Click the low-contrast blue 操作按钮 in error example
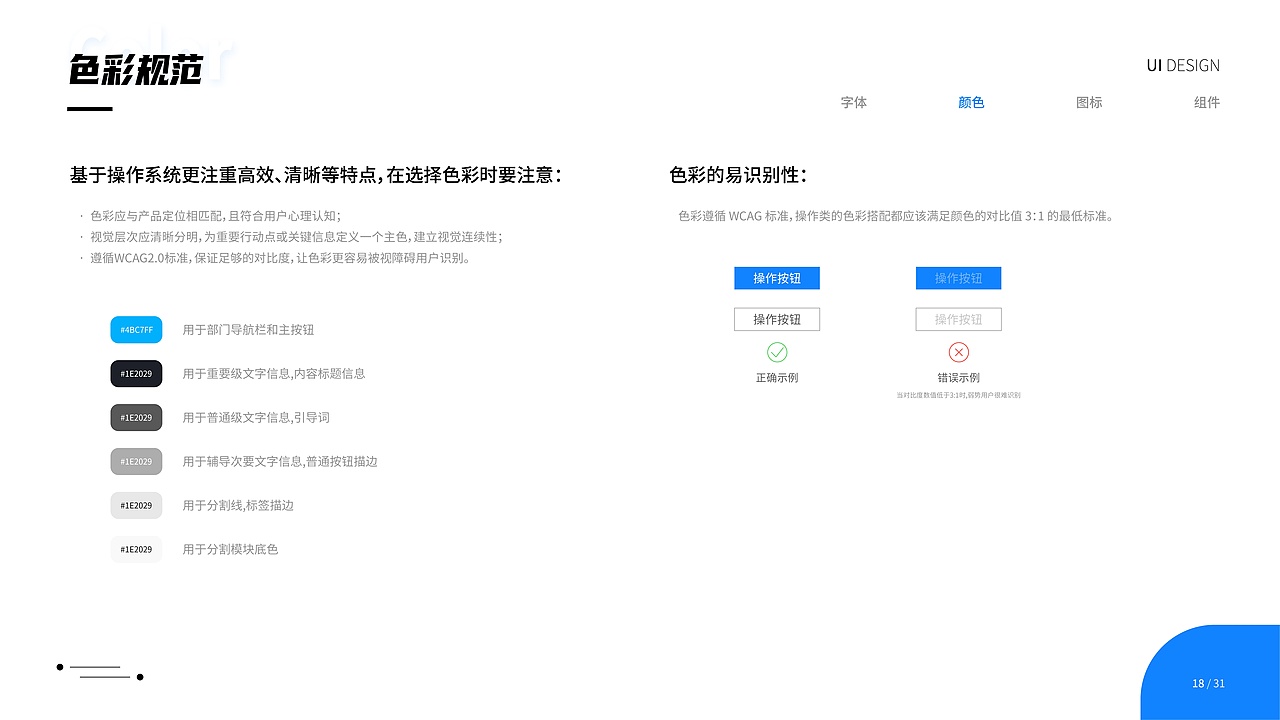 tap(958, 278)
